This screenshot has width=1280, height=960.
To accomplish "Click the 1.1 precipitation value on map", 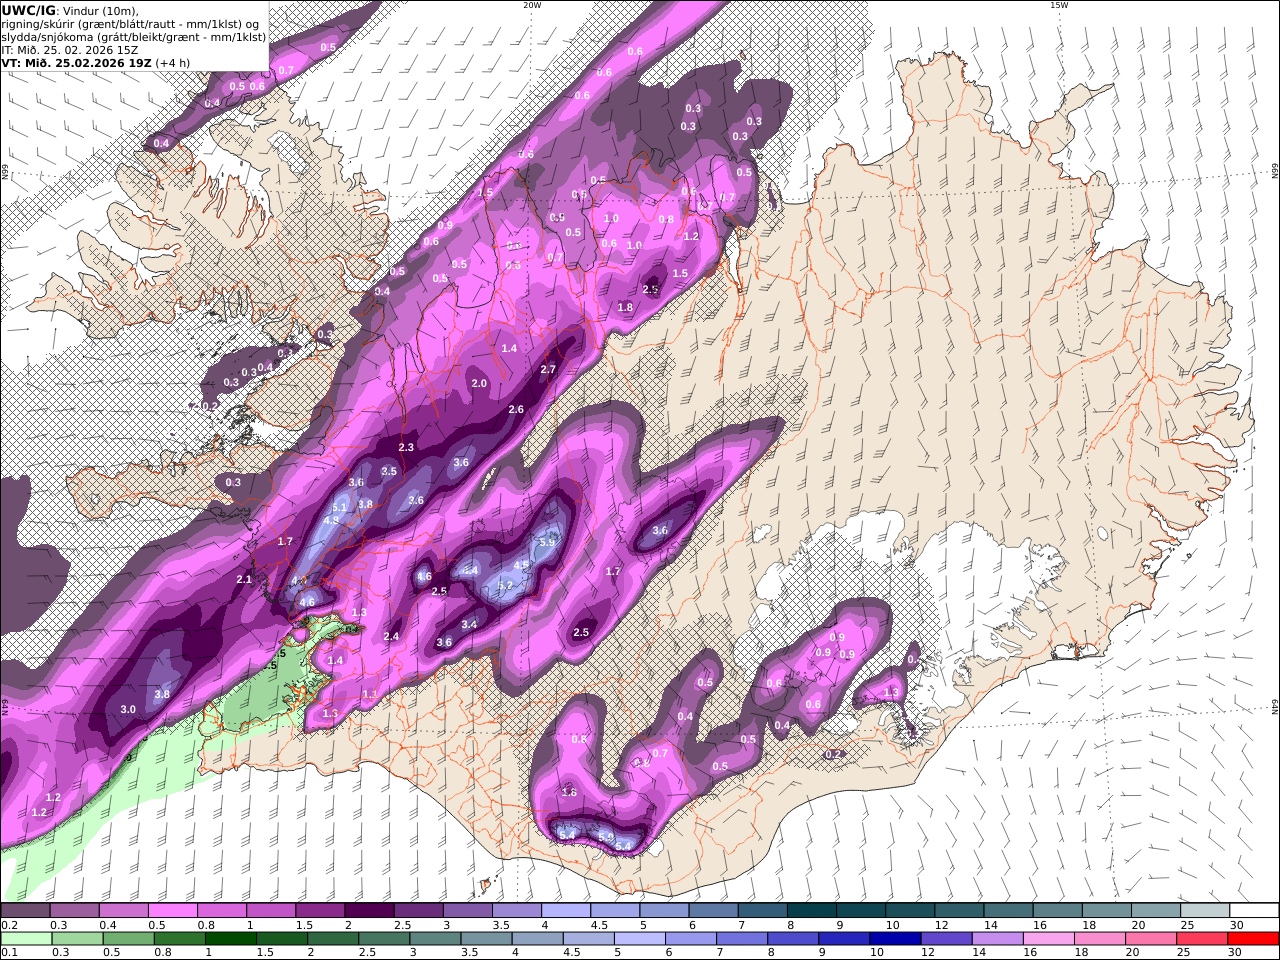I will click(370, 694).
